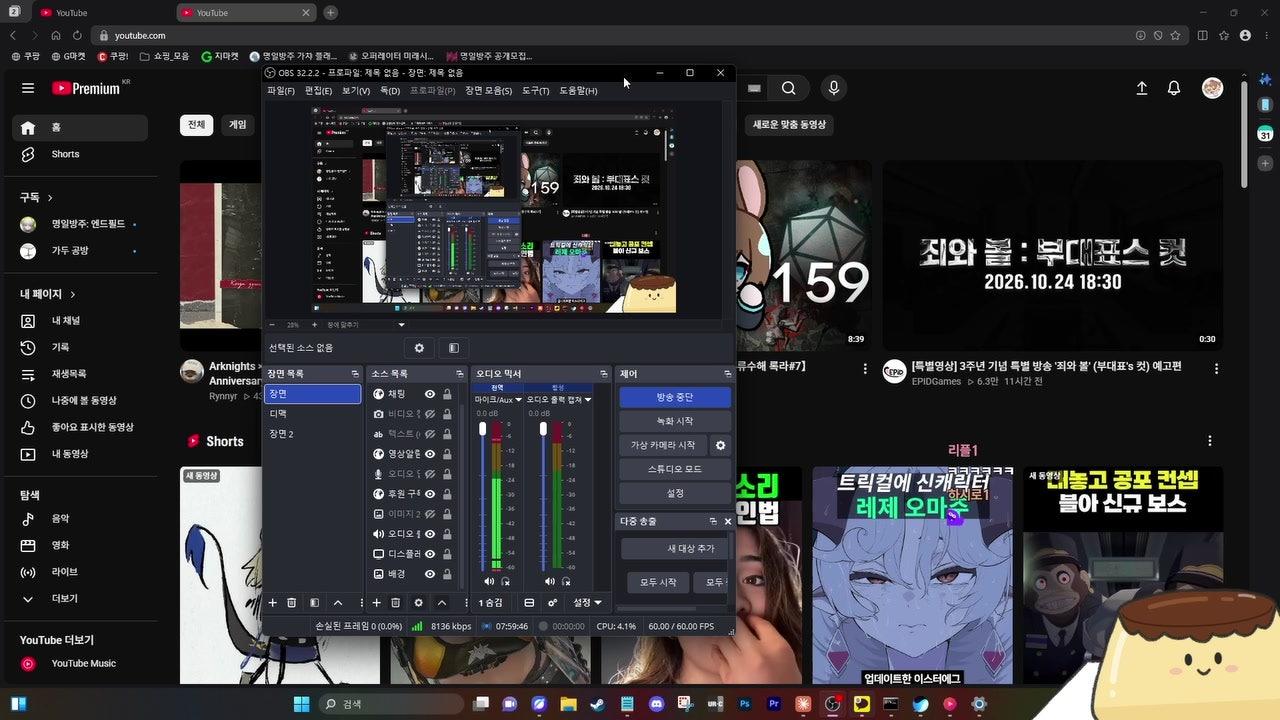Mute the 마이크/Aux channel speaker icon
The width and height of the screenshot is (1280, 720).
click(489, 581)
